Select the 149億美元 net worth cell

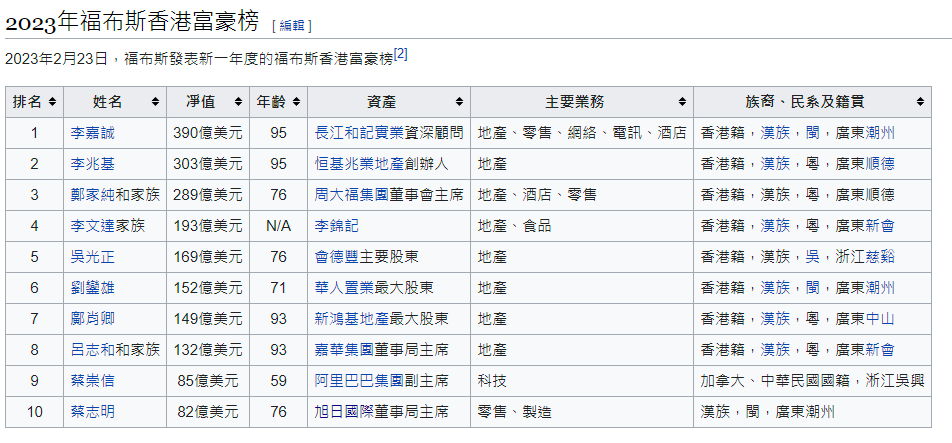point(208,319)
